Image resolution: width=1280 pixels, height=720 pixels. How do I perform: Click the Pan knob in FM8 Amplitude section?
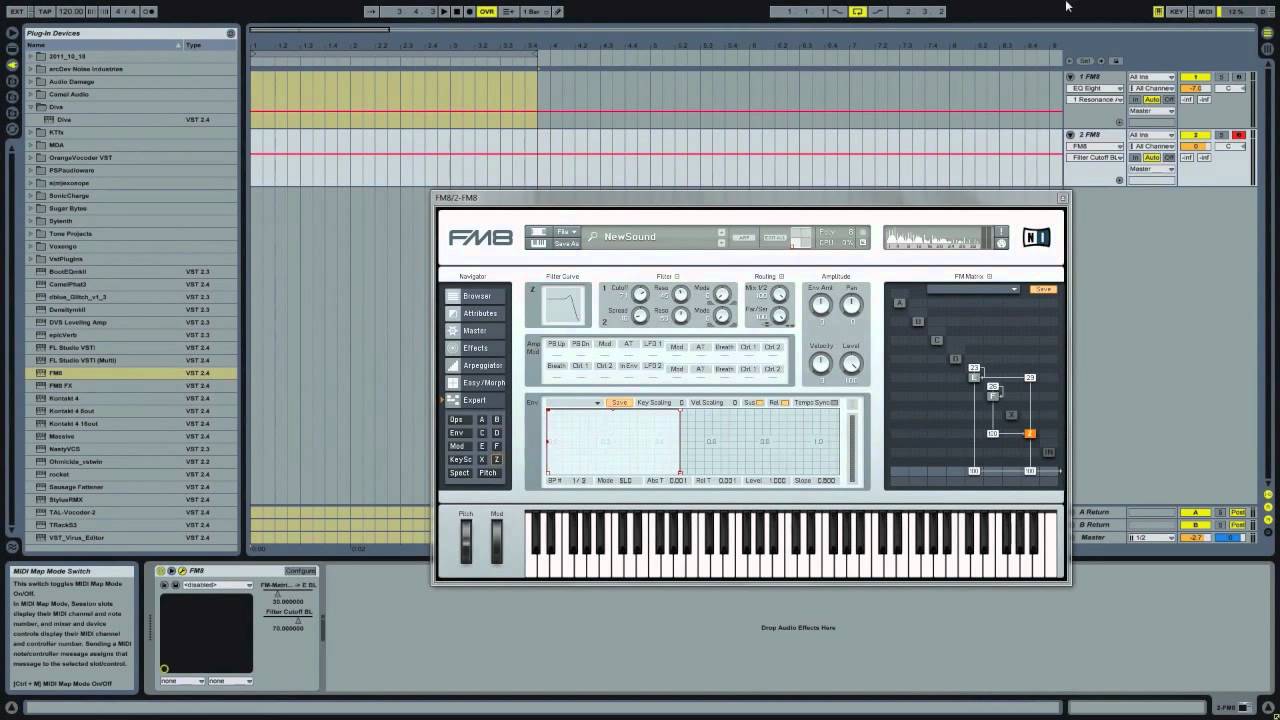coord(852,306)
